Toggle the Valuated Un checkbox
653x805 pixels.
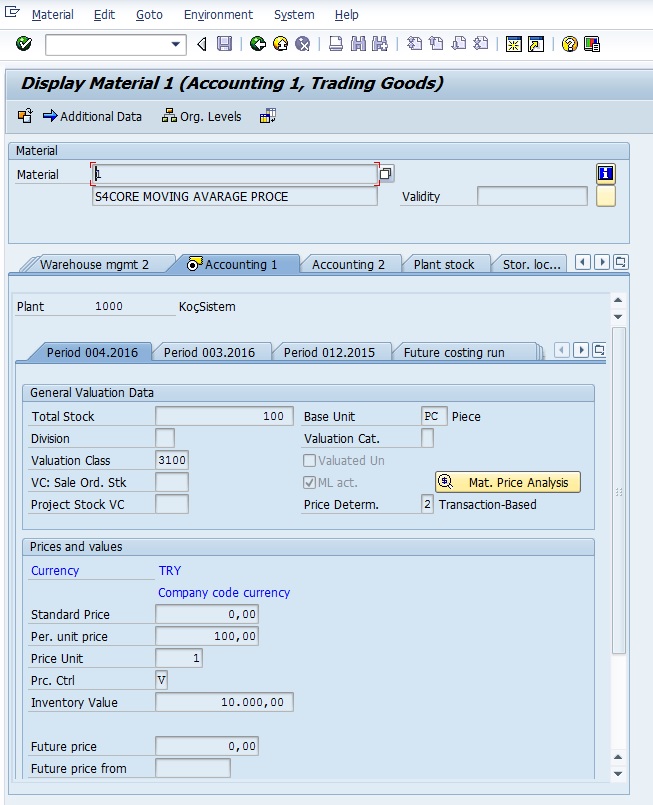(x=310, y=461)
